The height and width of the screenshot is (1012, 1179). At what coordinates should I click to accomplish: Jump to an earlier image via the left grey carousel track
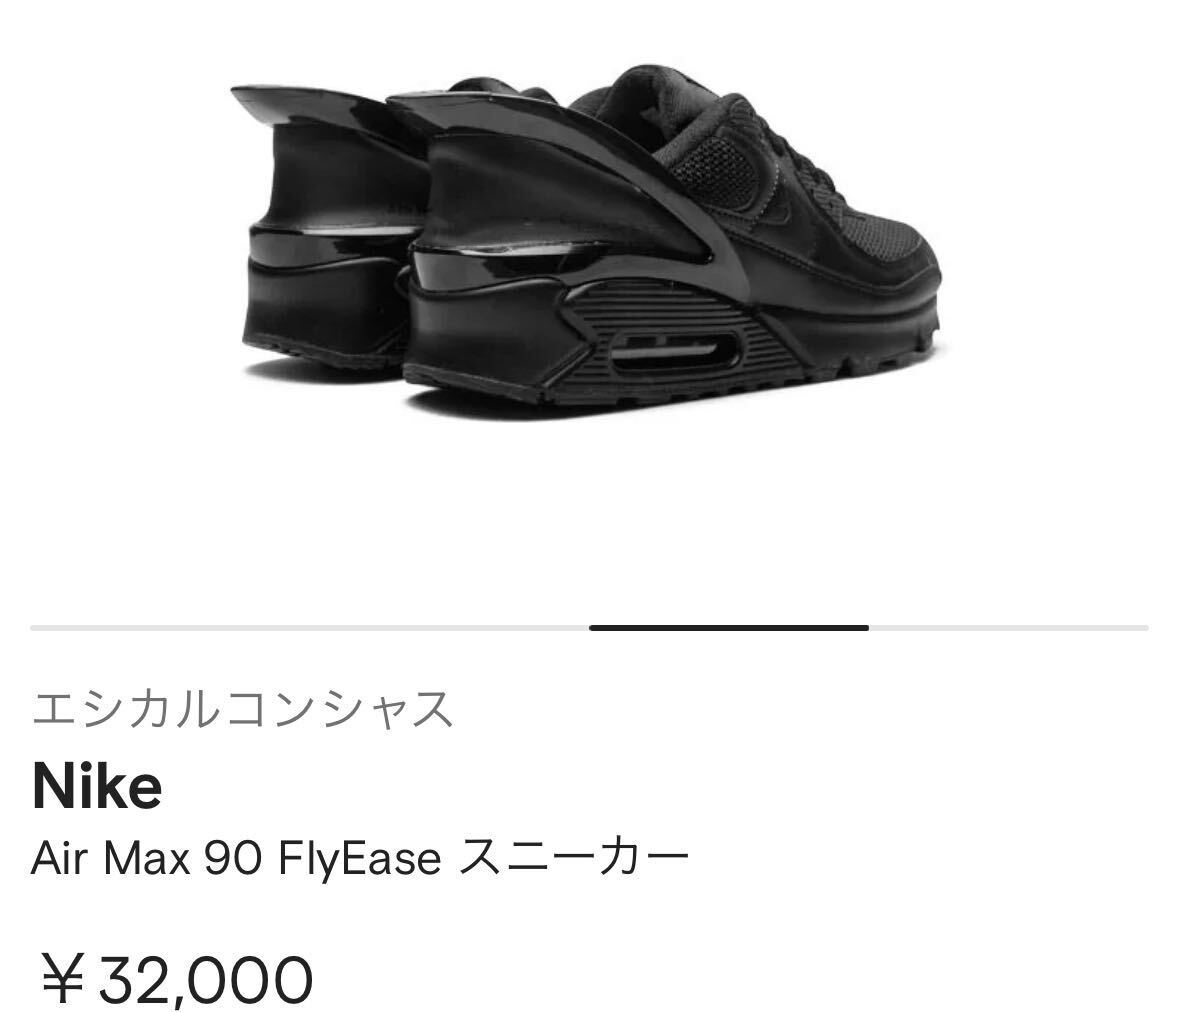(x=310, y=628)
